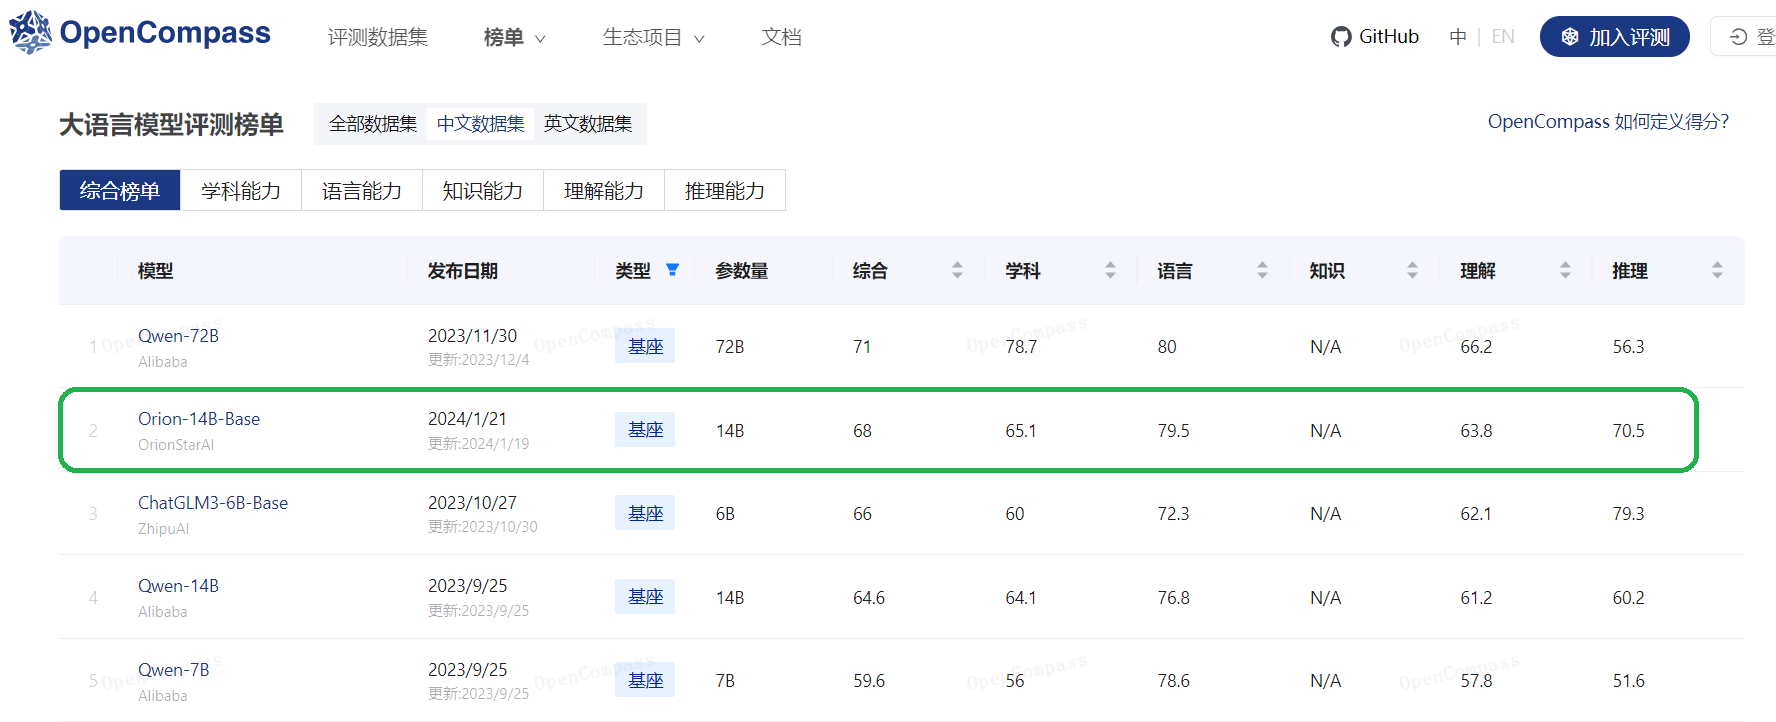
Task: Click the 加入评测 button
Action: coord(1614,37)
